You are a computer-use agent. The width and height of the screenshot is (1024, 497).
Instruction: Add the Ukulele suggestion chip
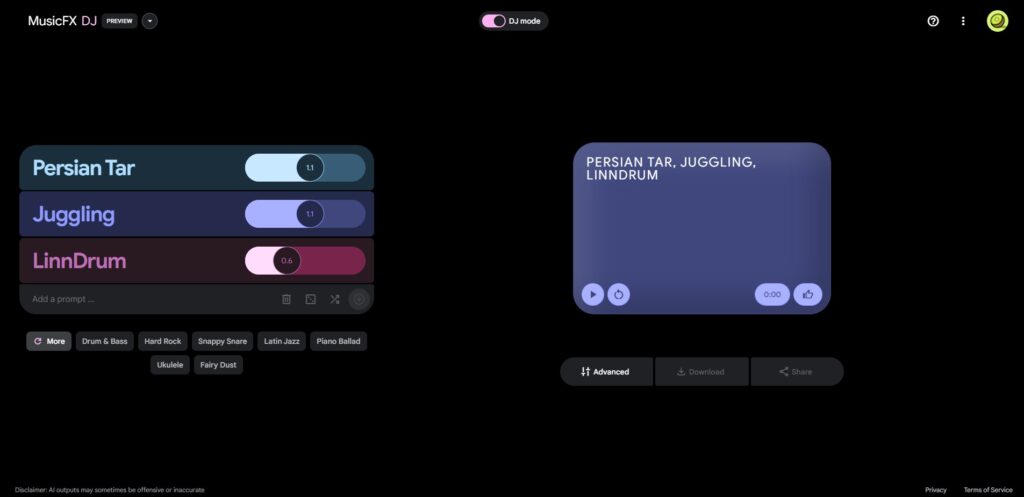[170, 365]
